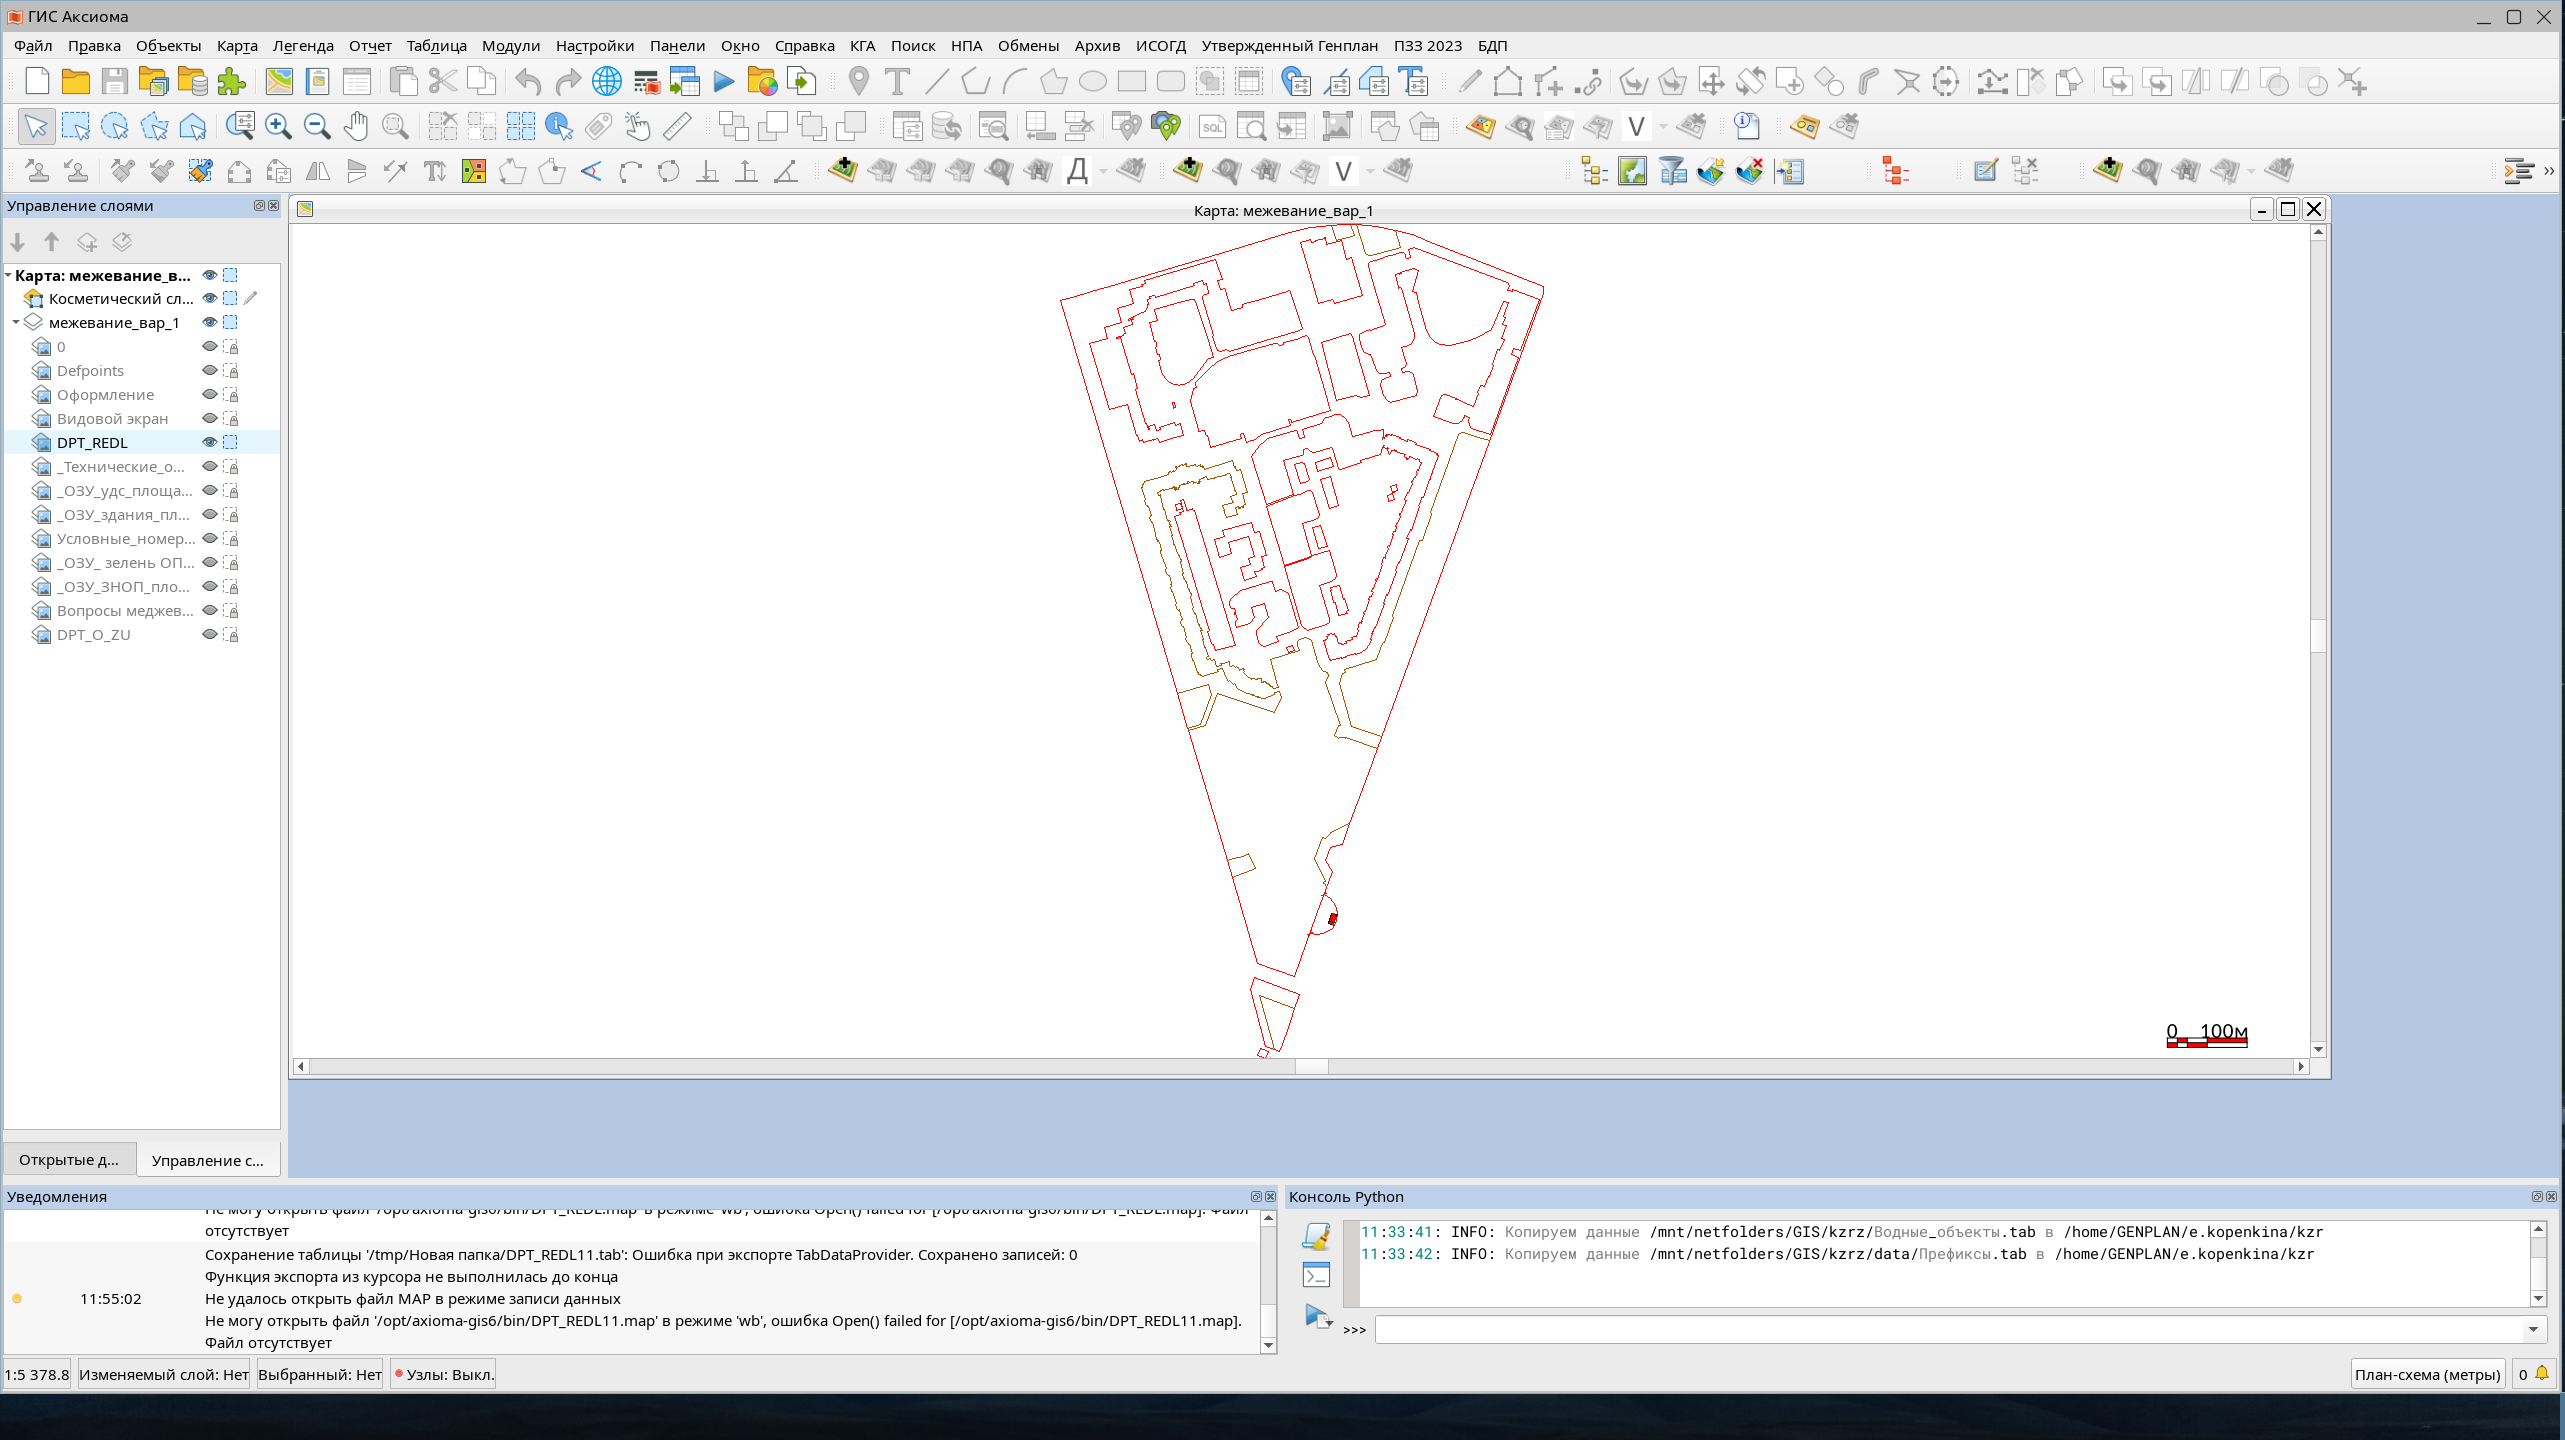Toggle visibility of Defpoints layer
The image size is (2565, 1440).
click(x=210, y=370)
